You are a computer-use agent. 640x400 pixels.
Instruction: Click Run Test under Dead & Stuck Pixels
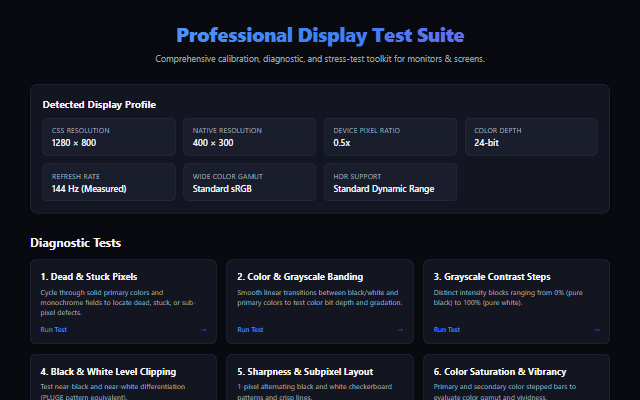[53, 329]
